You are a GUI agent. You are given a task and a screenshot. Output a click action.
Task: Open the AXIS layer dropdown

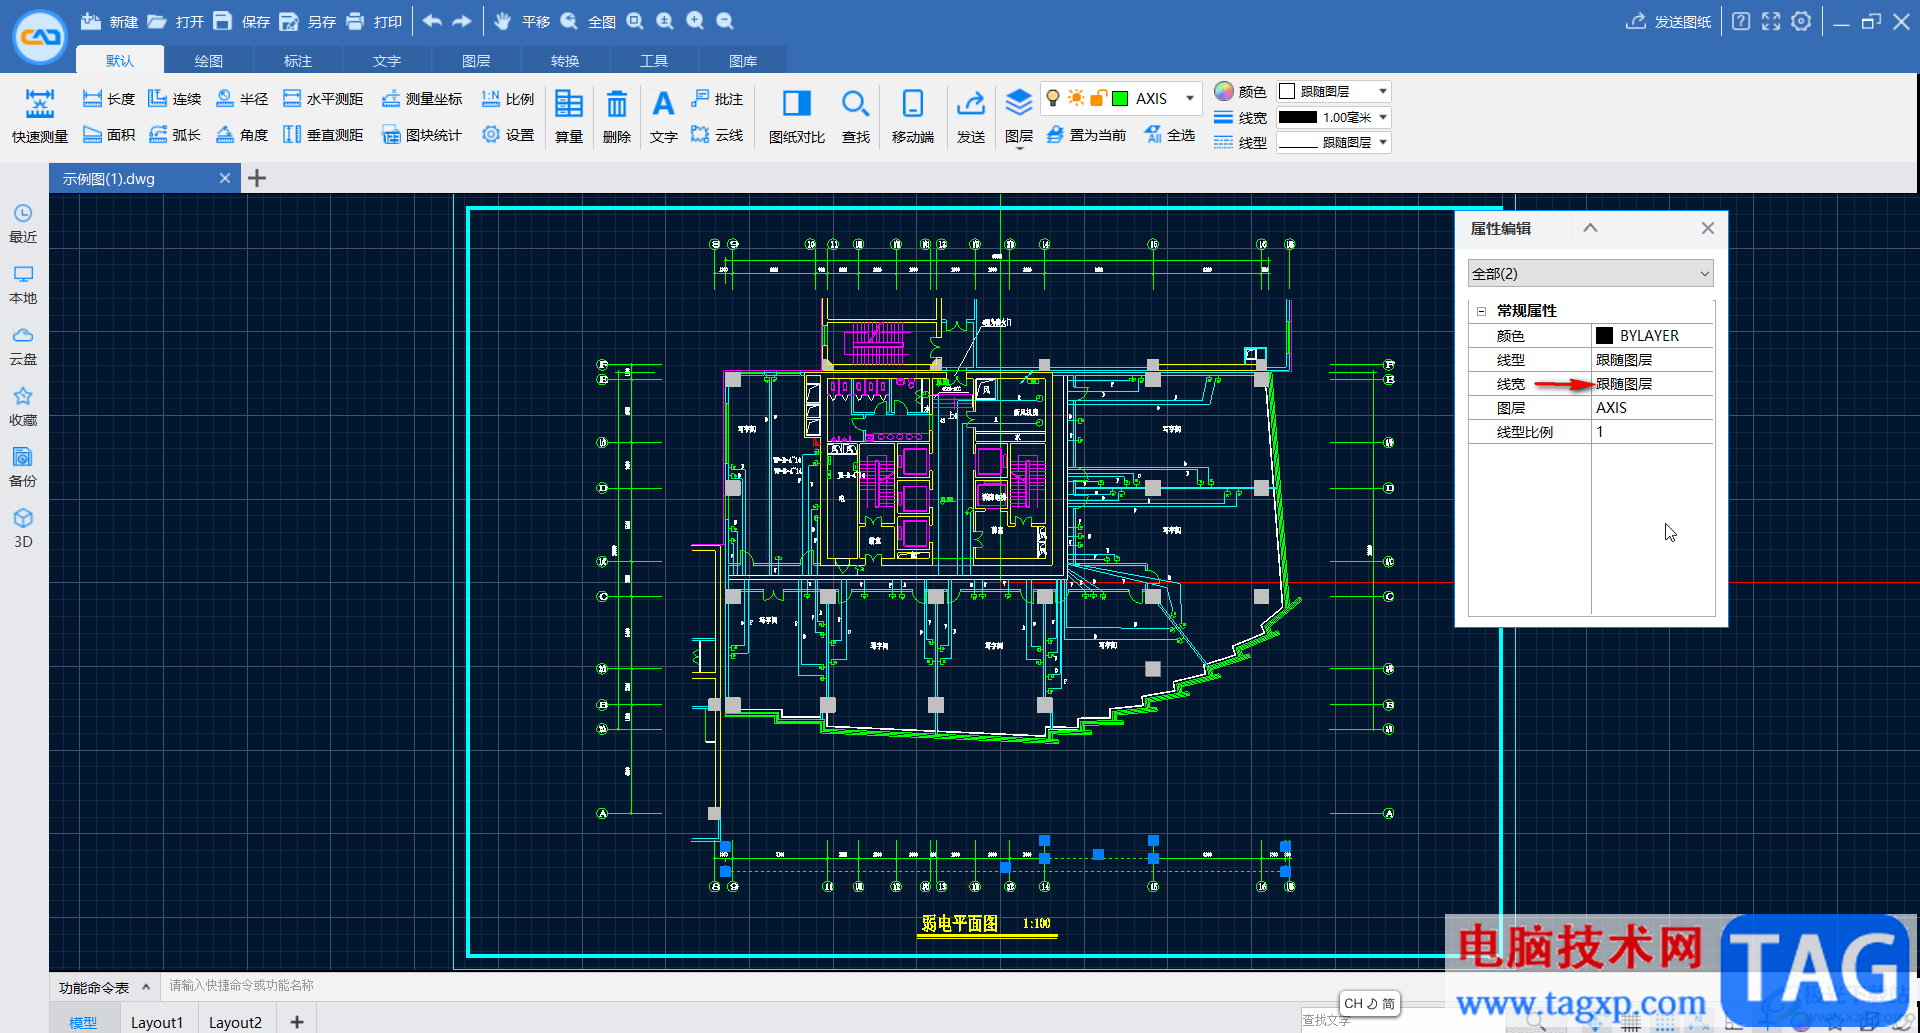coord(1190,98)
